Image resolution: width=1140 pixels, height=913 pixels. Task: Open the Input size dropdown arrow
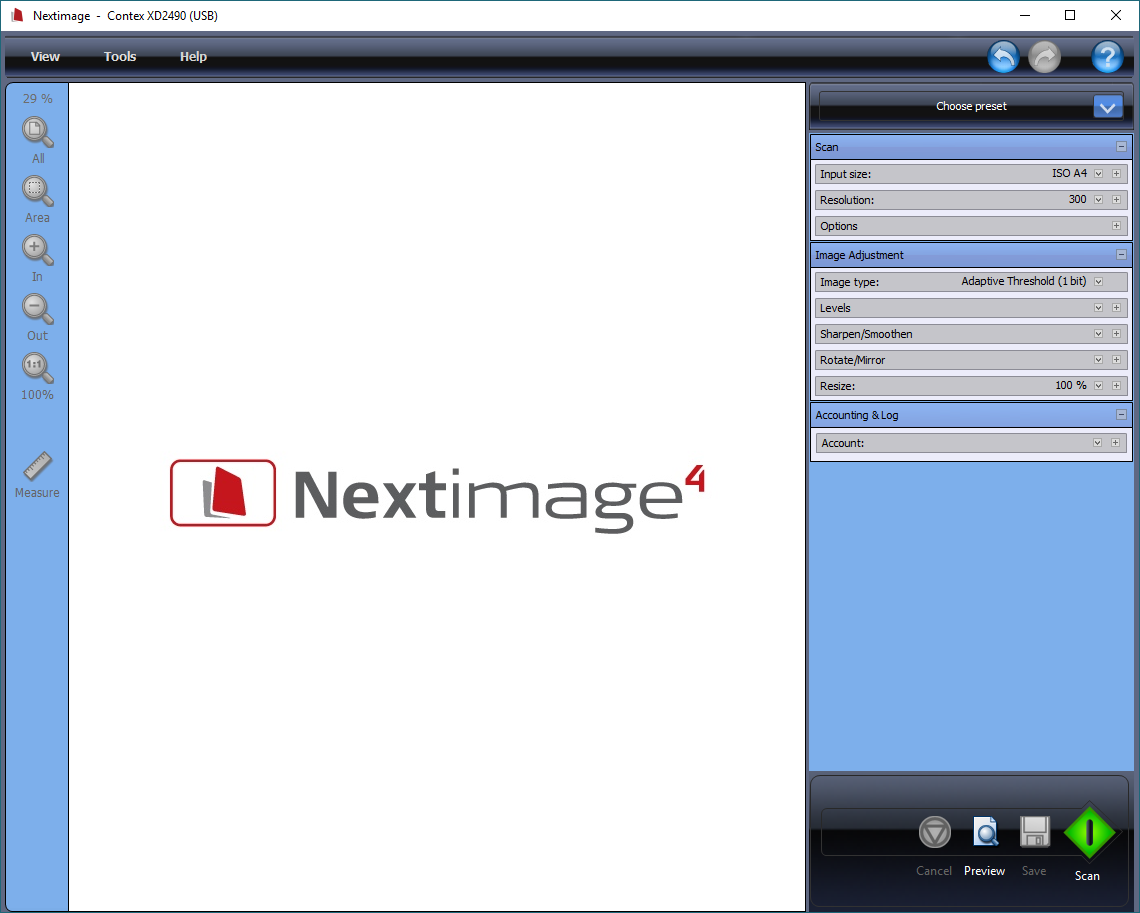tap(1098, 174)
